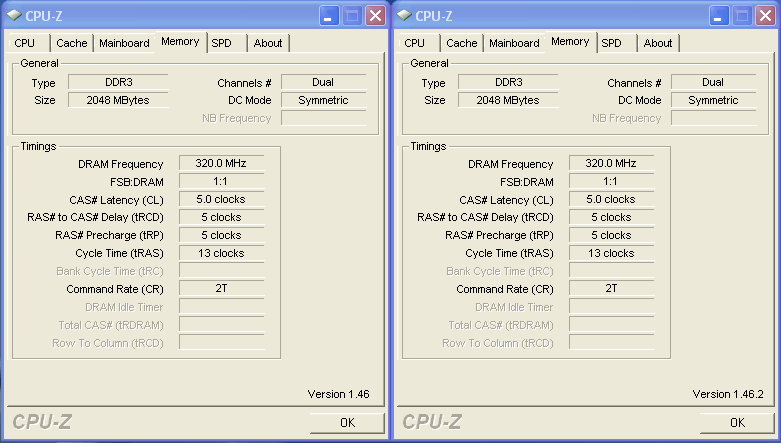Close the left CPU-Z window
This screenshot has width=781, height=443.
(376, 16)
